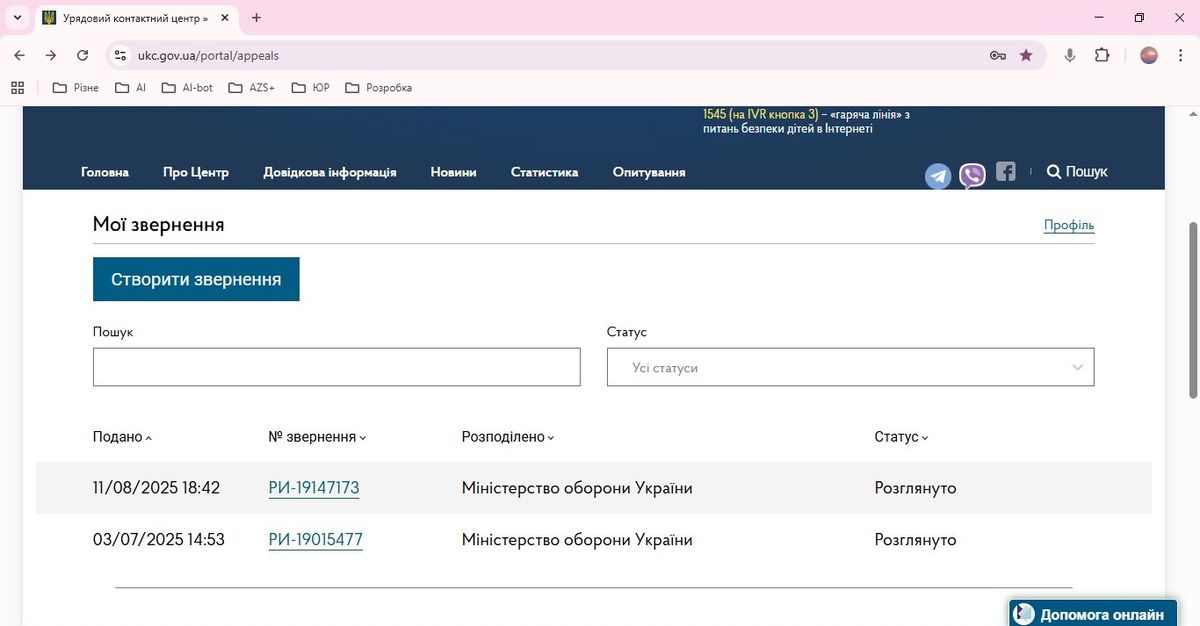Viewport: 1200px width, 626px height.
Task: Click the Мої звернення heading
Action: (158, 225)
